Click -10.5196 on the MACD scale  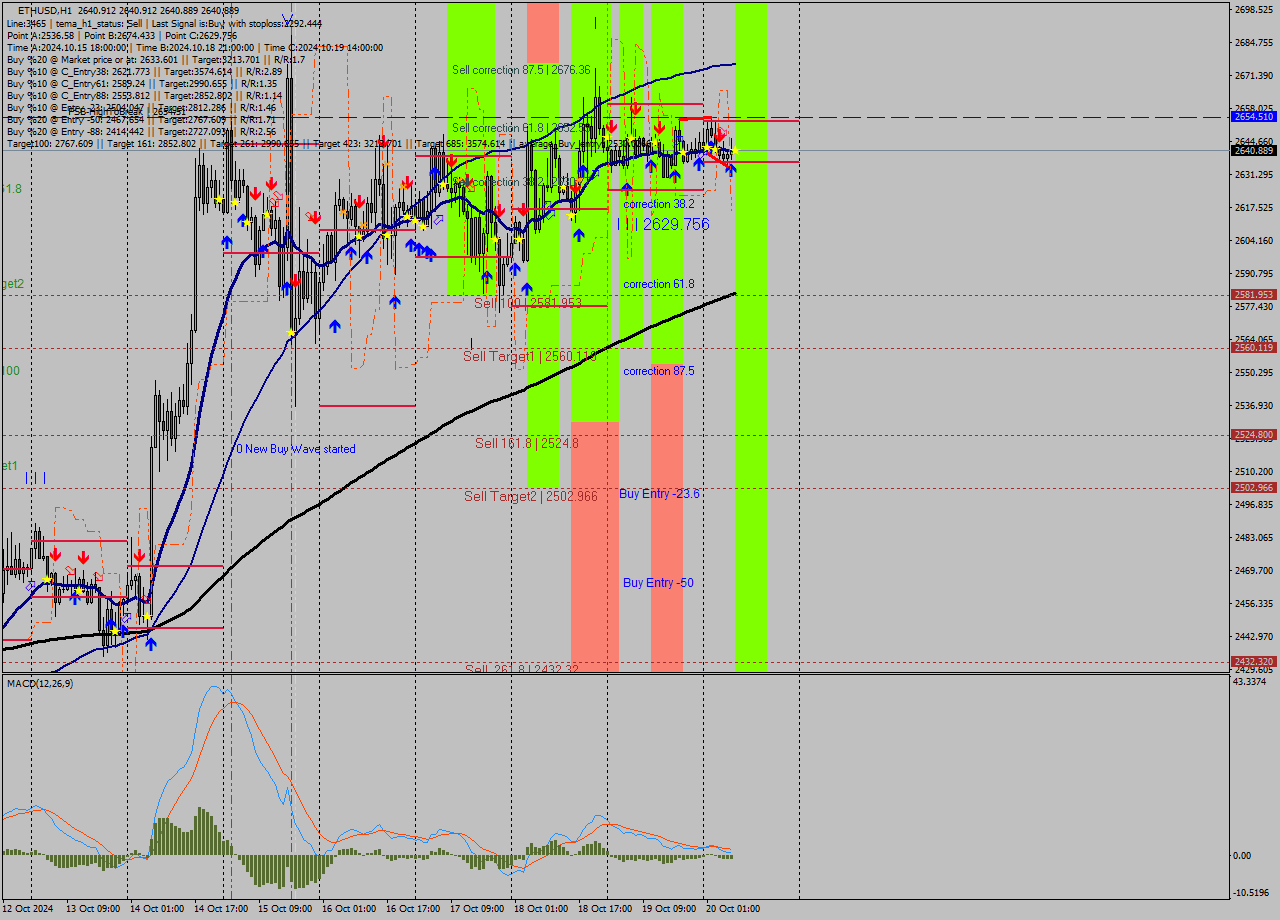pyautogui.click(x=1252, y=893)
